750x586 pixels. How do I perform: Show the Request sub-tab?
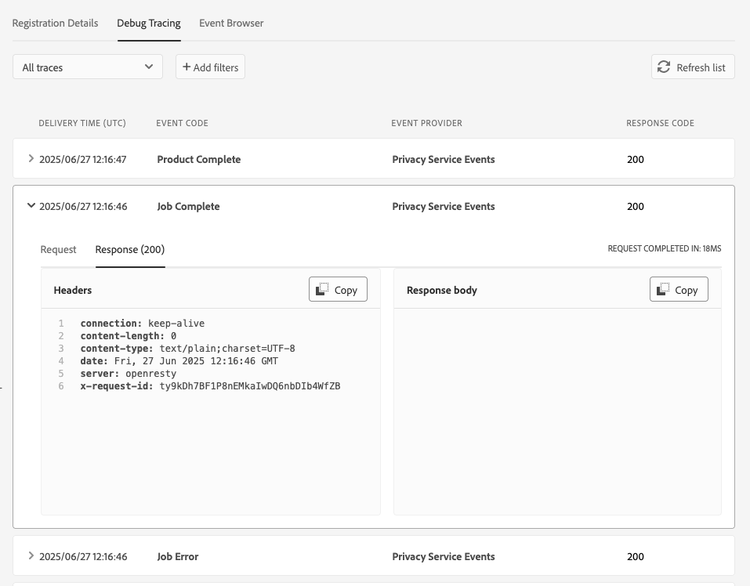point(58,249)
